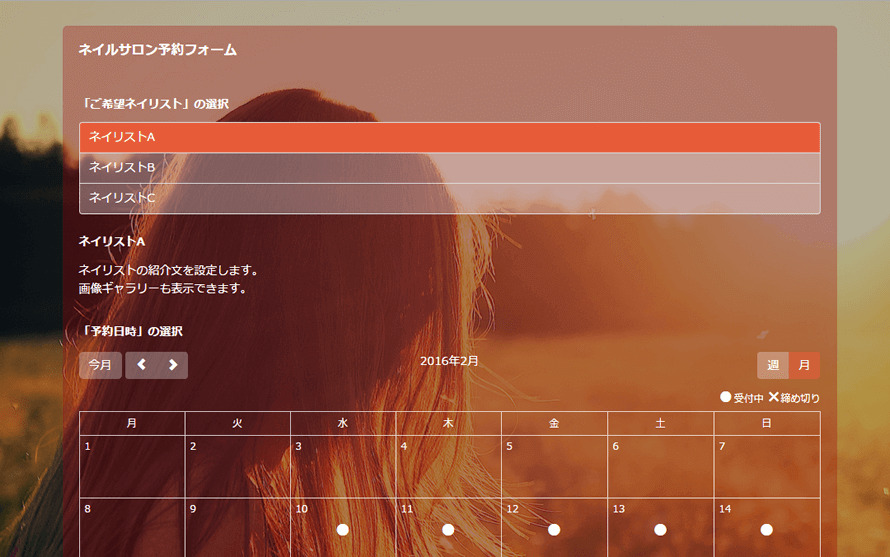Click the February 3 calendar cell
The width and height of the screenshot is (890, 557).
click(343, 467)
